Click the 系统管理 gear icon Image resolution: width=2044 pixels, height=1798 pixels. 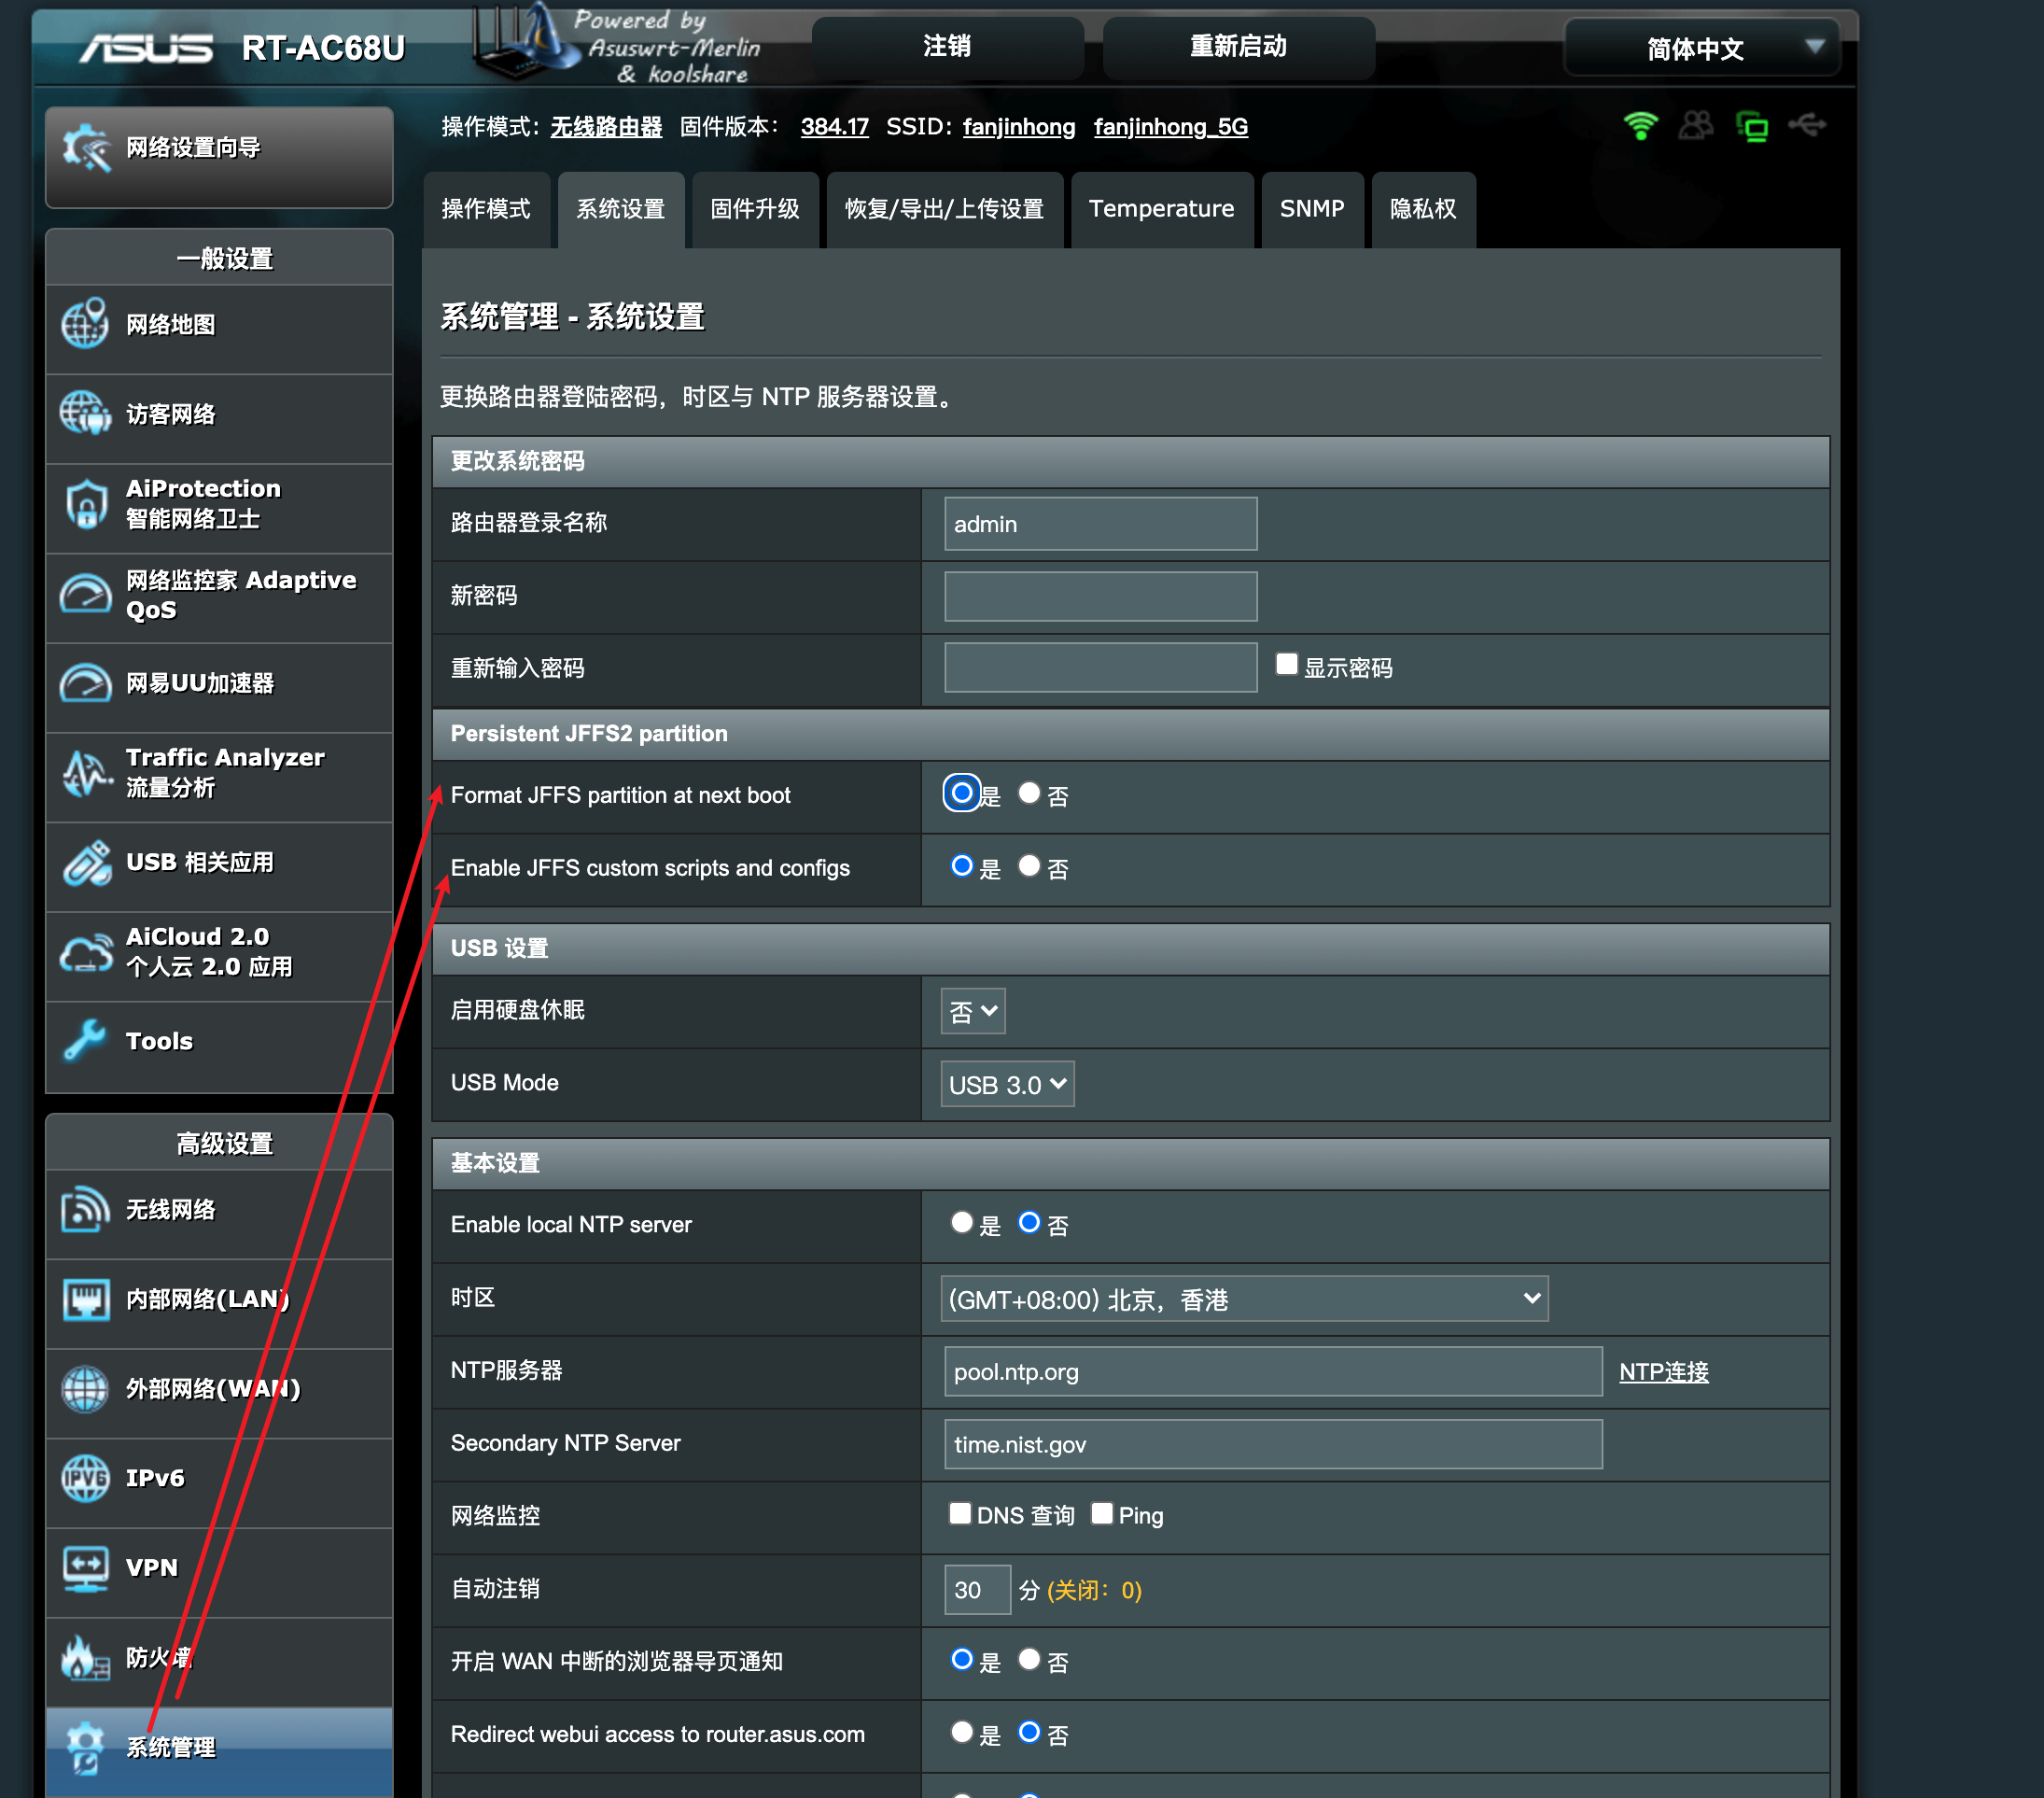[x=86, y=1747]
